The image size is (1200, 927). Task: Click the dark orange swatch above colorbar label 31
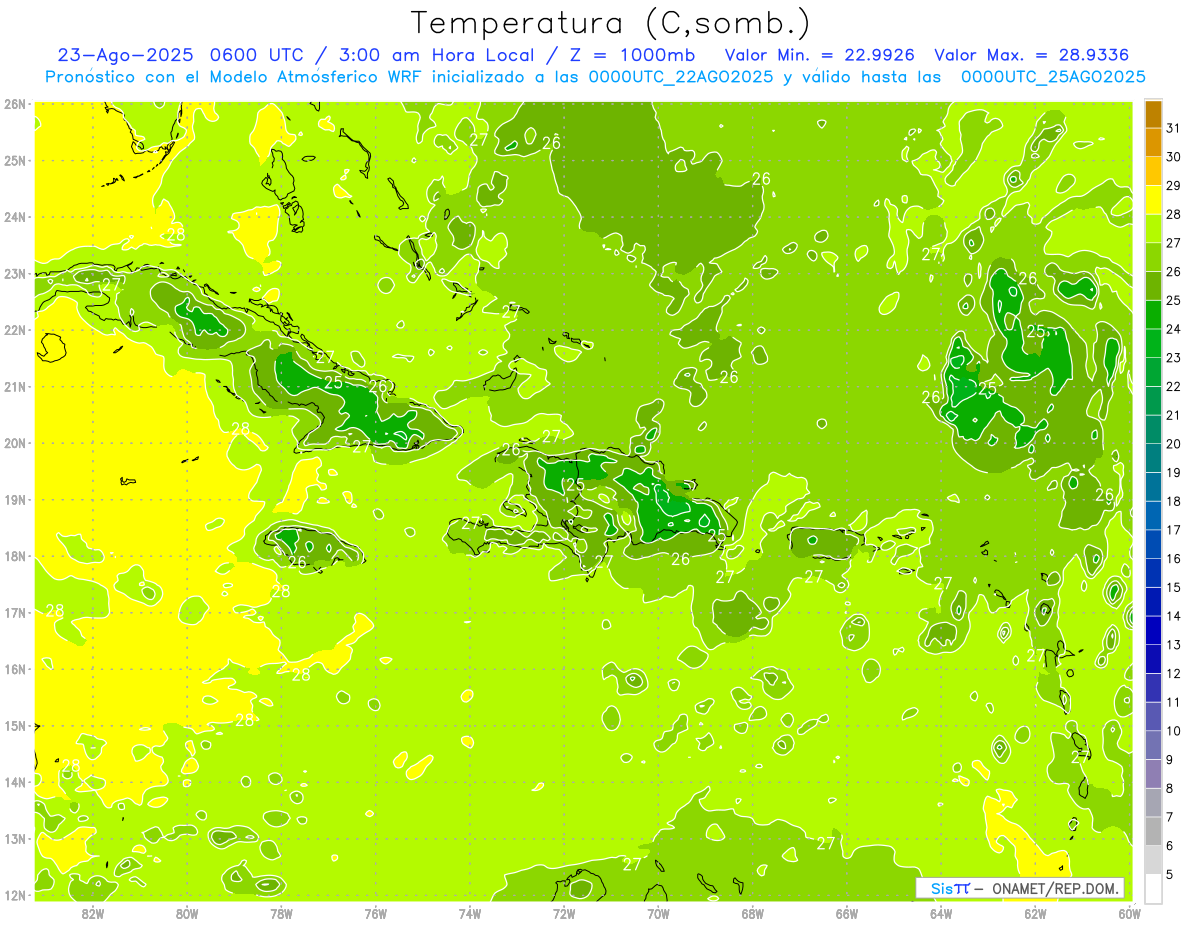(1153, 114)
